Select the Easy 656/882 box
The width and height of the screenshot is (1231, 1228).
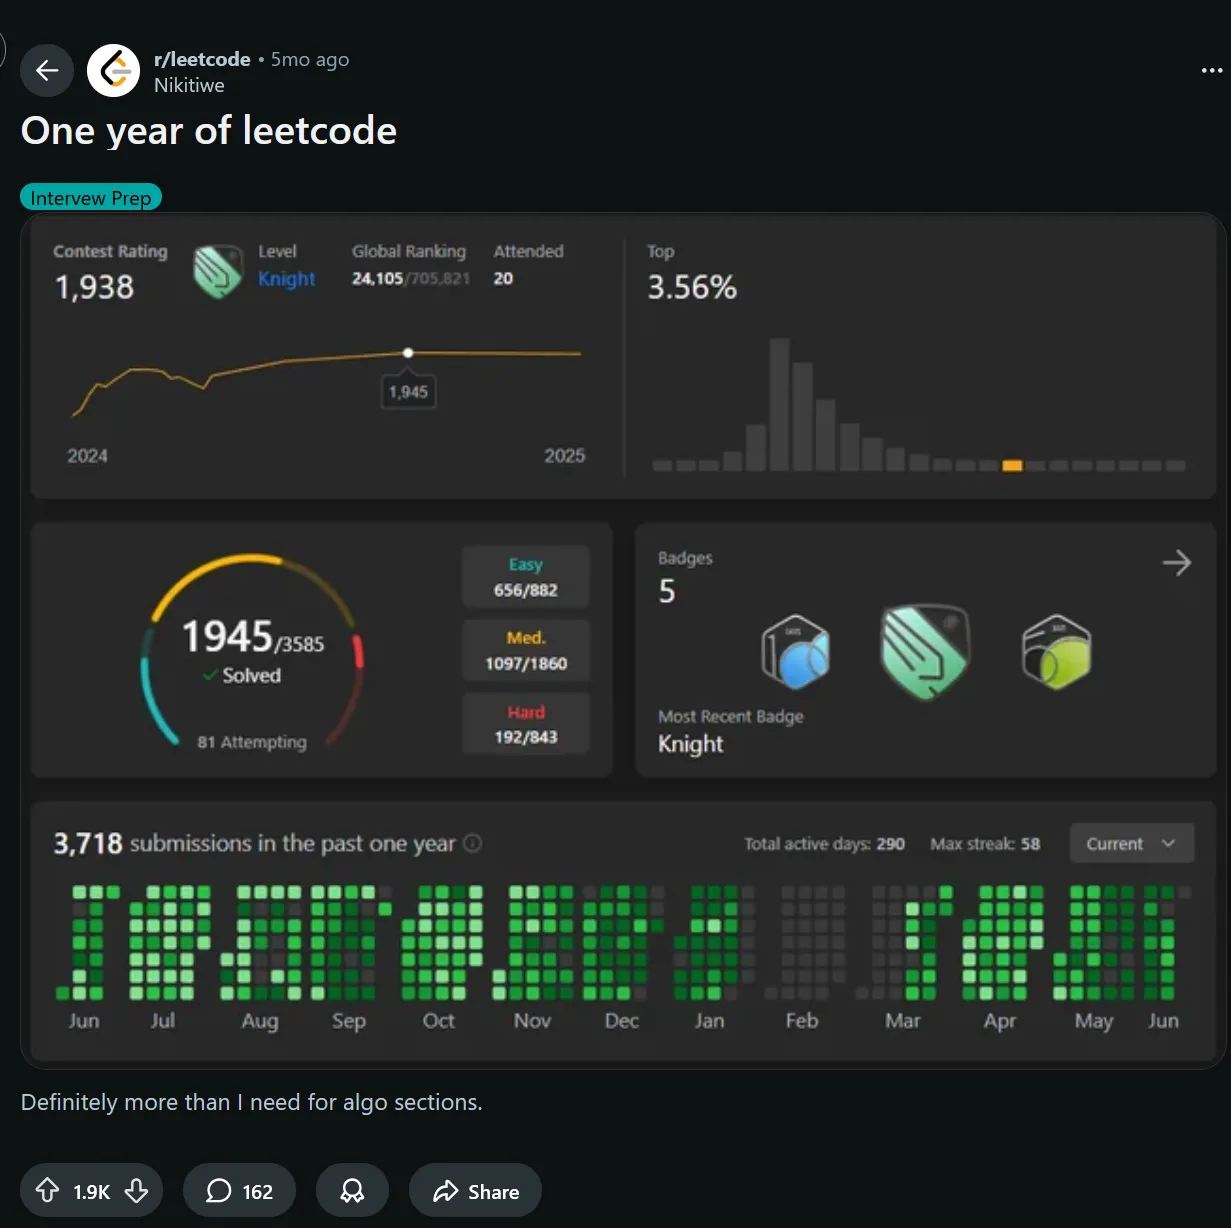coord(526,577)
